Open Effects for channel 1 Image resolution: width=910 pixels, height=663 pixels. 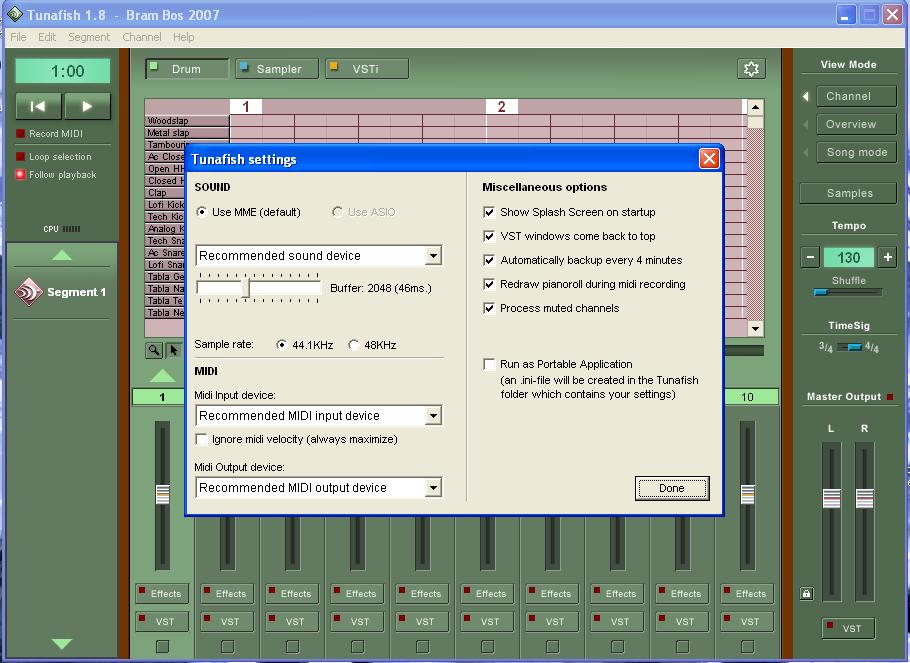coord(162,594)
